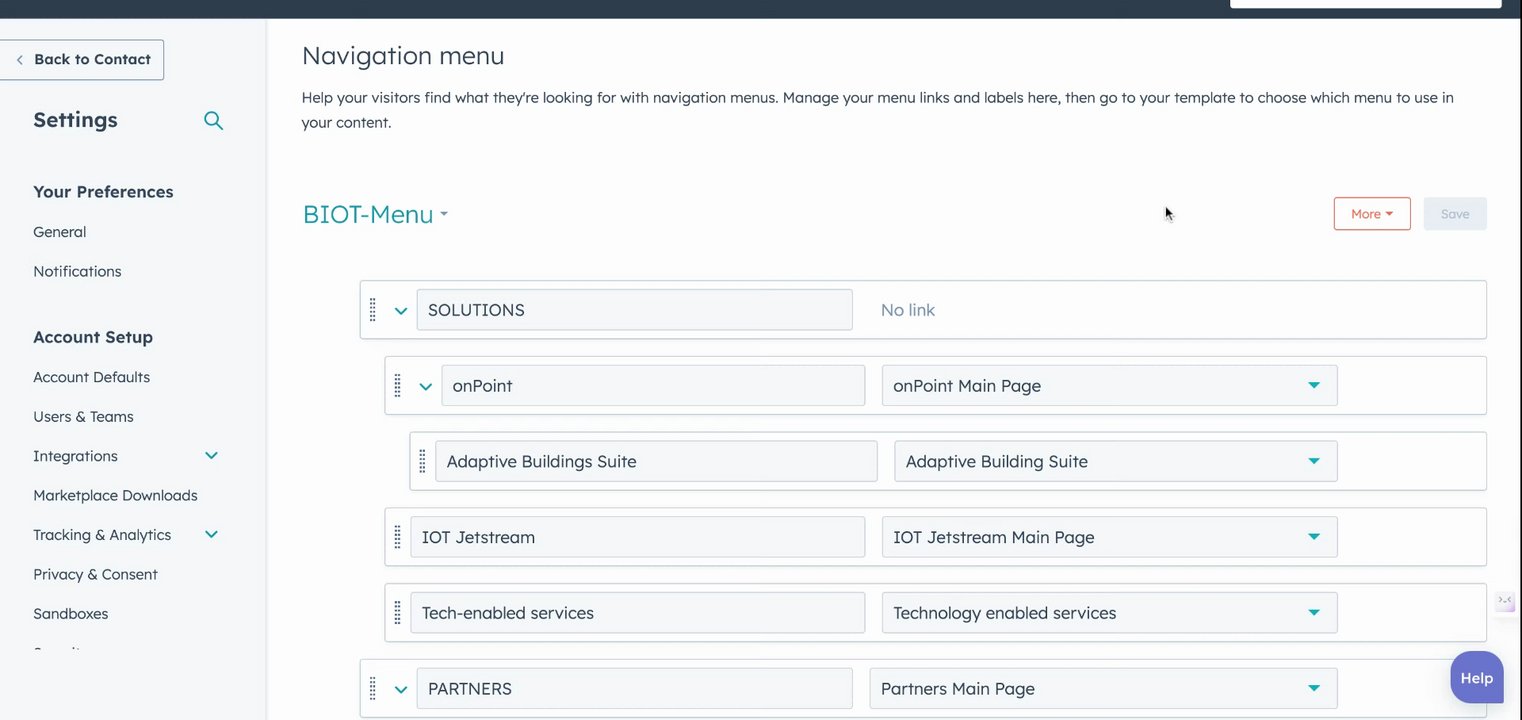Click drag handle of PARTNERS row
The image size is (1522, 720).
click(x=373, y=689)
